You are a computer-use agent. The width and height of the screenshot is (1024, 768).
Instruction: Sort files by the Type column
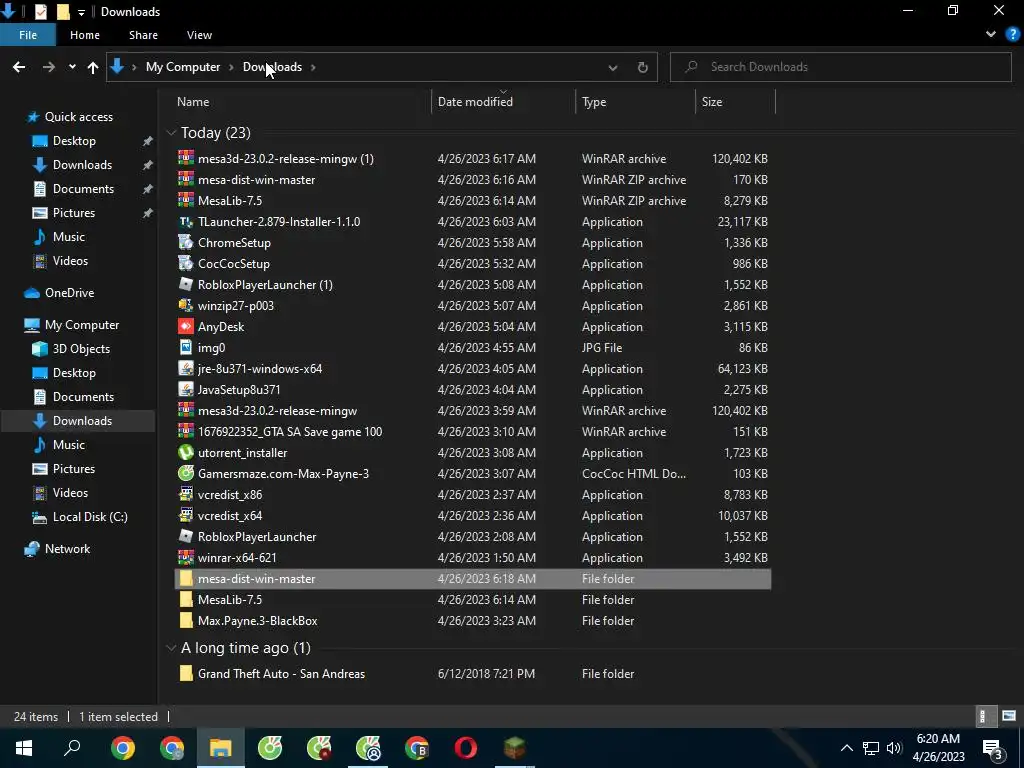tap(594, 102)
